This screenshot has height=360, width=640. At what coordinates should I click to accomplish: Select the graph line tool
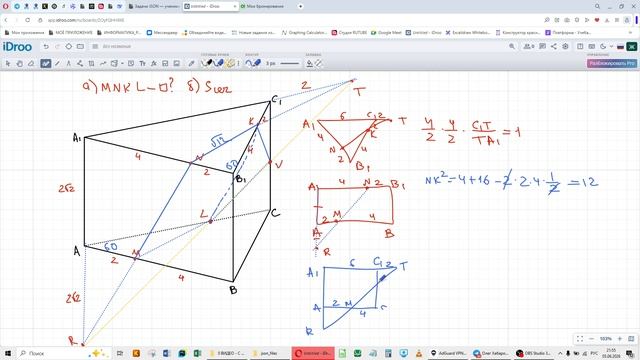click(x=103, y=64)
